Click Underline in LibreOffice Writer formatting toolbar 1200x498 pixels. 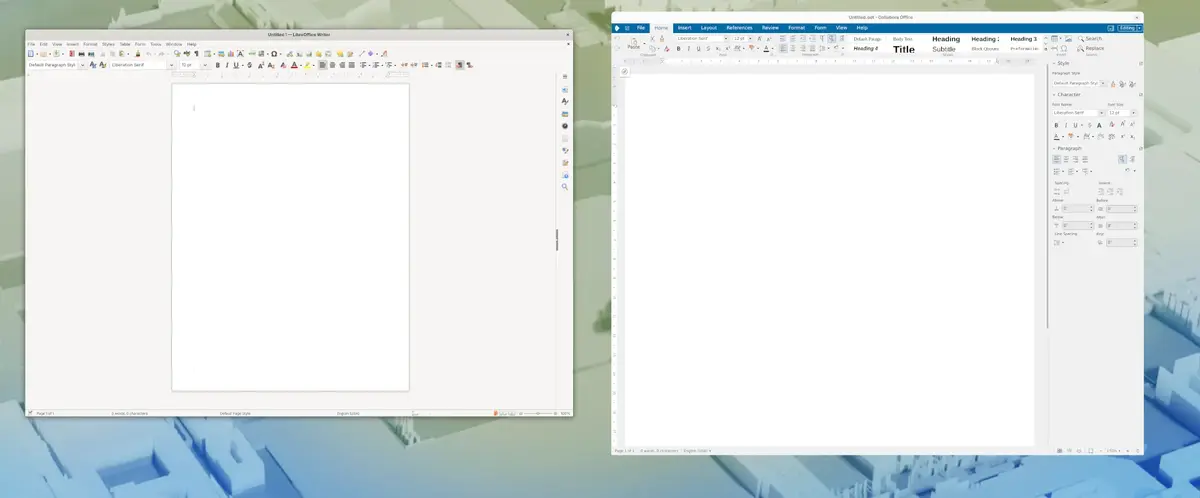click(236, 65)
